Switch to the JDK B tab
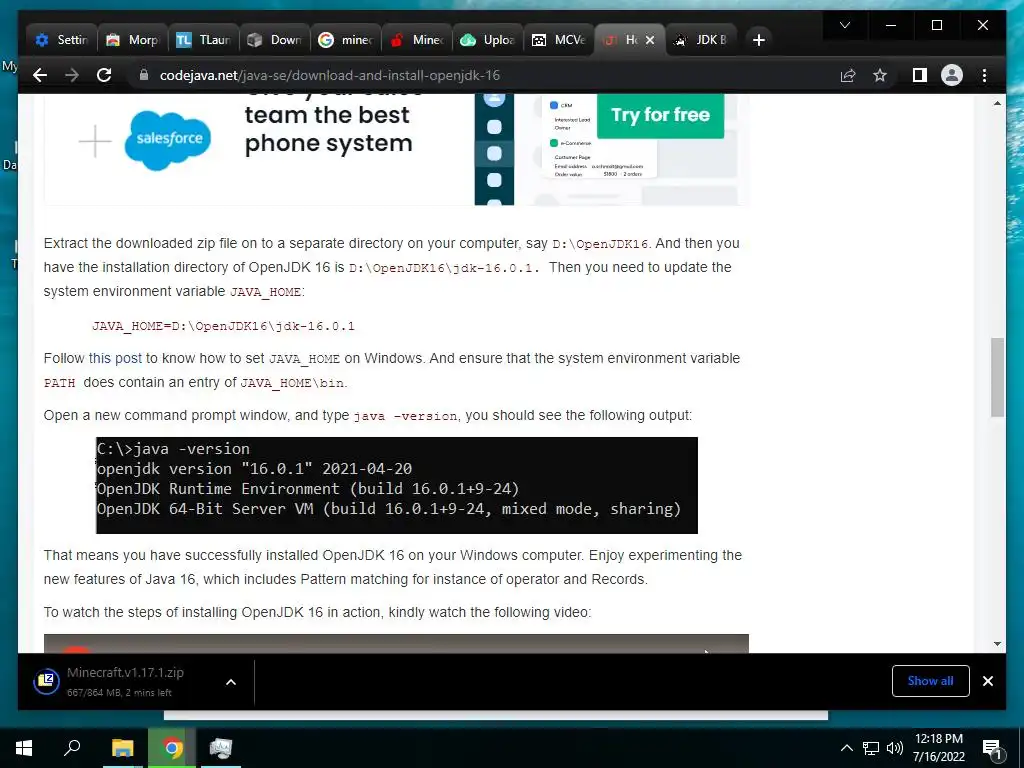 [702, 40]
